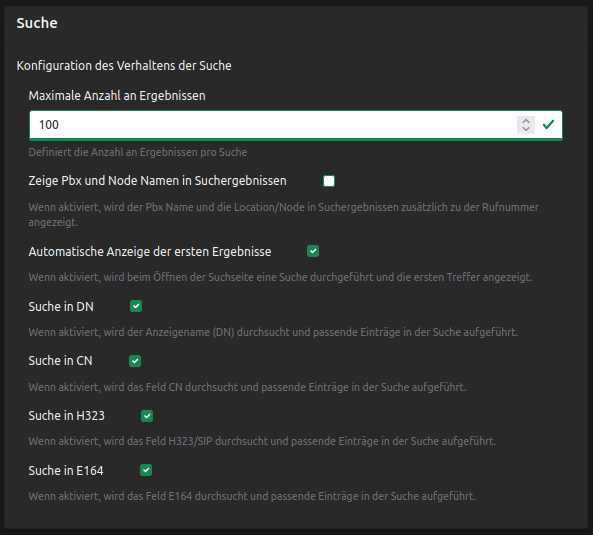The height and width of the screenshot is (535, 593).
Task: Click the Suche in CN label text
Action: pyautogui.click(x=60, y=361)
